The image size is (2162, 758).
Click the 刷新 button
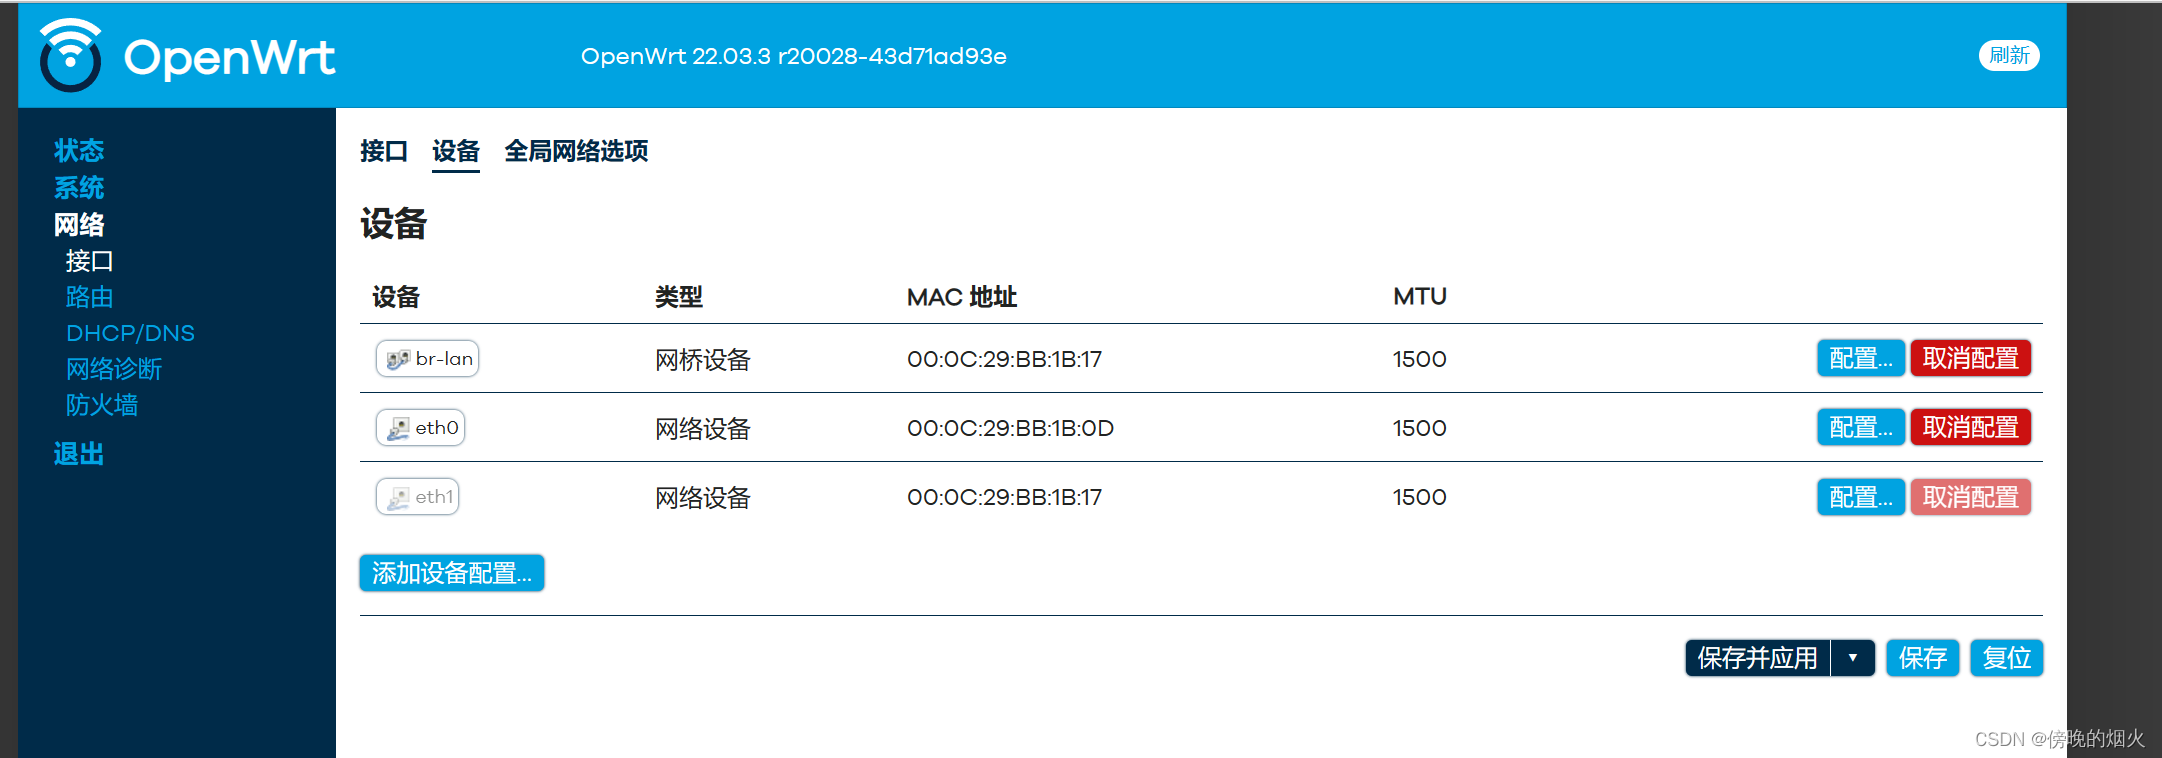2008,55
